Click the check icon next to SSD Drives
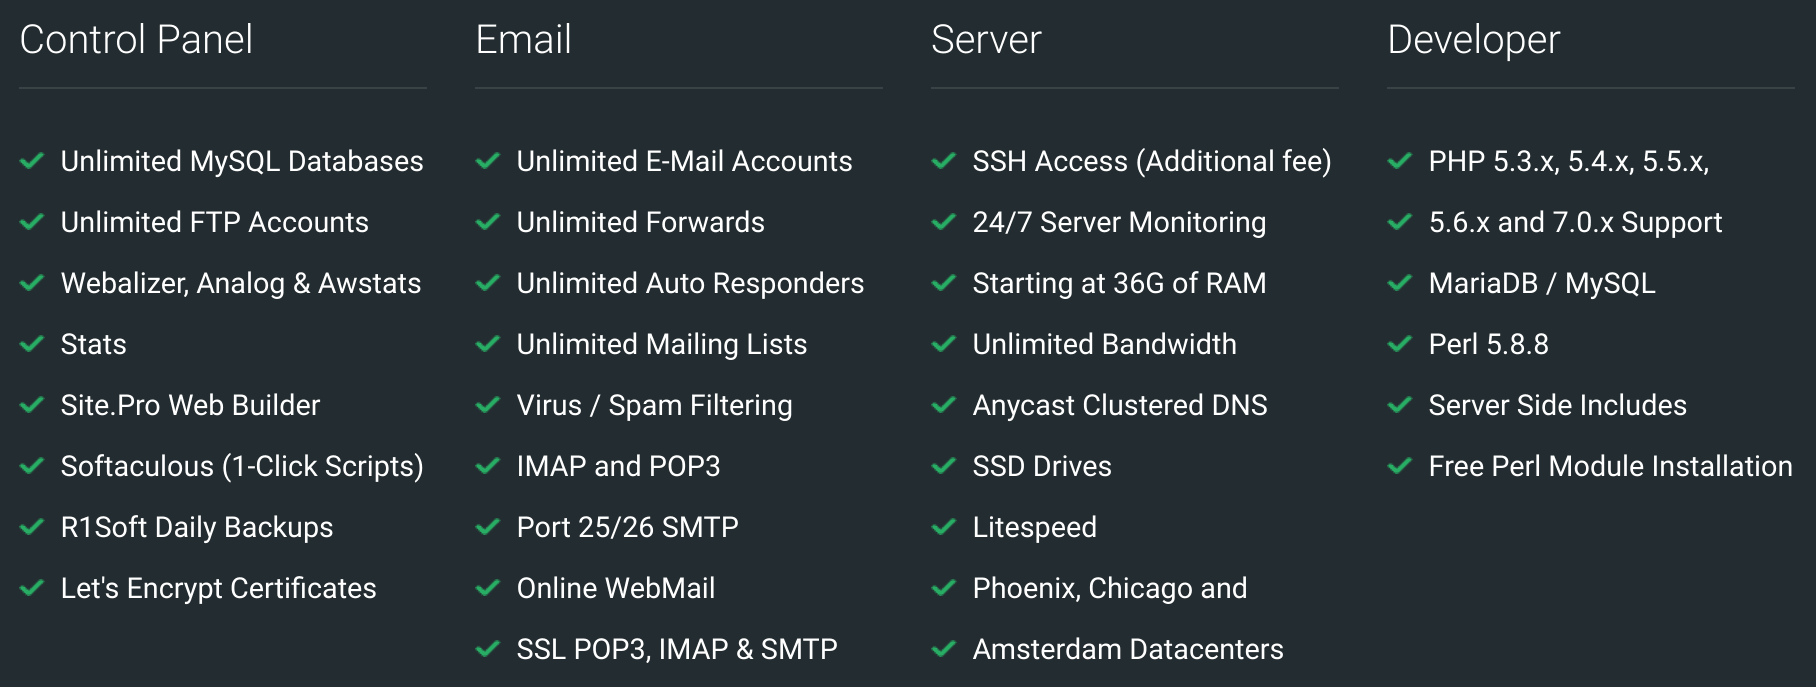Screen dimensions: 1816x687 [944, 466]
